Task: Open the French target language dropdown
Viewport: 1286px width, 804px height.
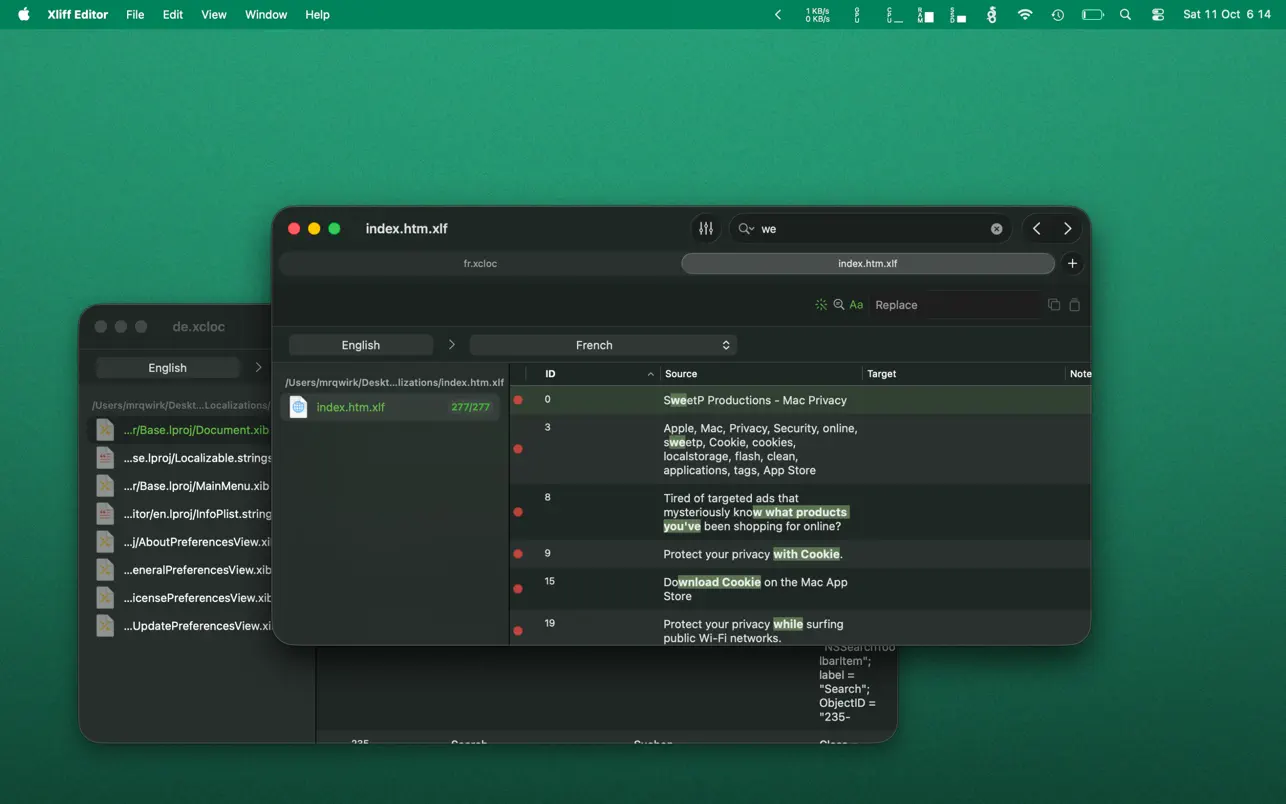Action: (603, 344)
